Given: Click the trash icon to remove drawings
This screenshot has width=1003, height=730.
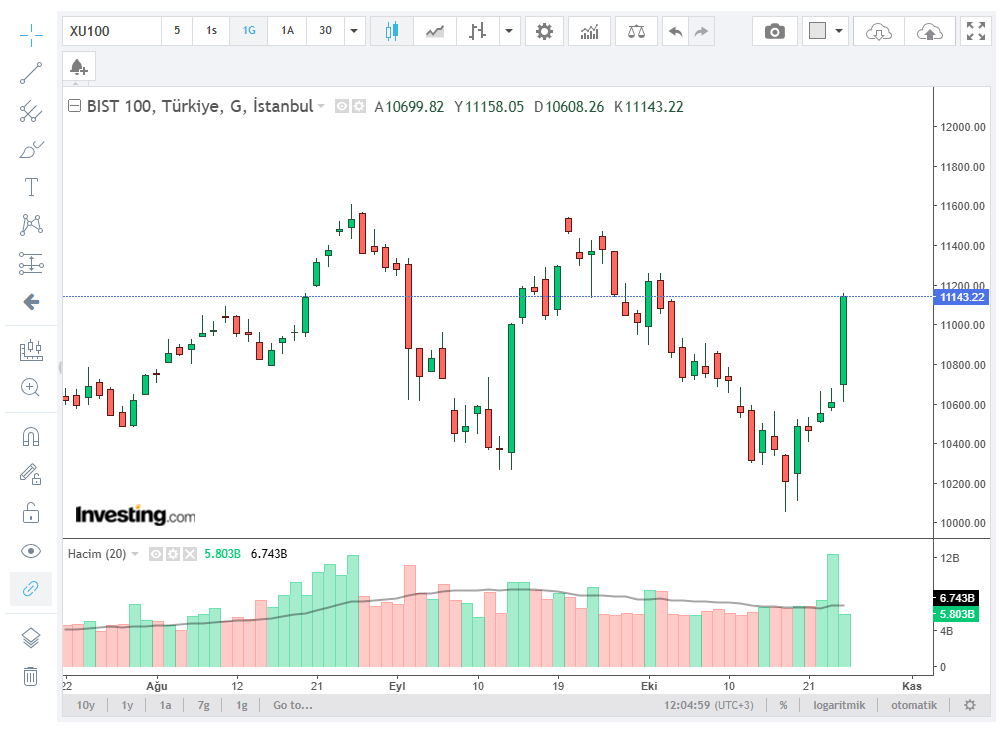Looking at the screenshot, I should [x=31, y=676].
